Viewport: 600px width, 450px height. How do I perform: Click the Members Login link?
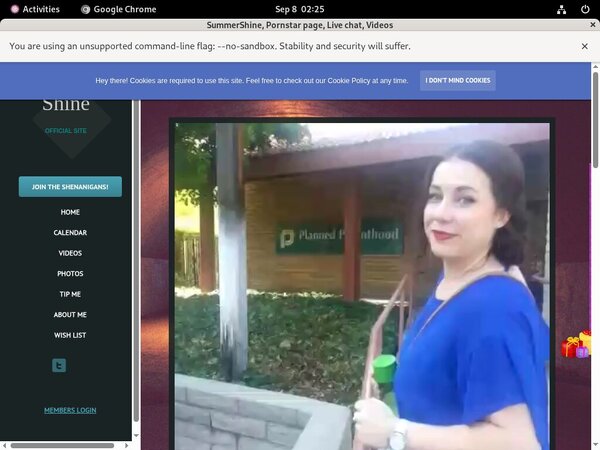coord(70,410)
